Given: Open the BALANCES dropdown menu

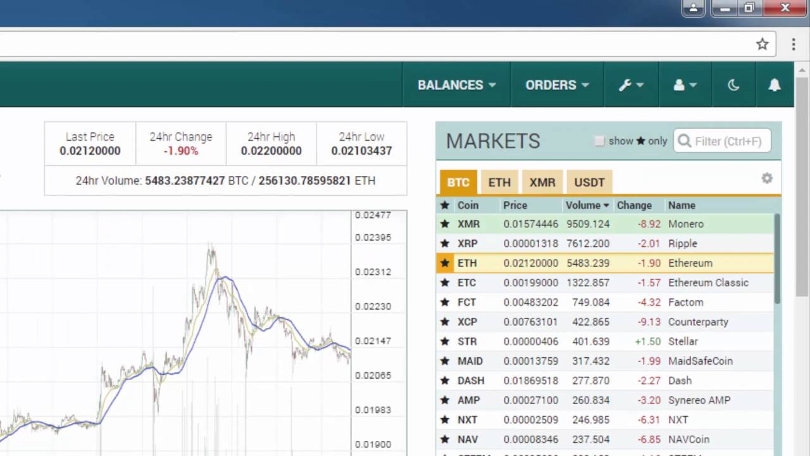Looking at the screenshot, I should 456,85.
